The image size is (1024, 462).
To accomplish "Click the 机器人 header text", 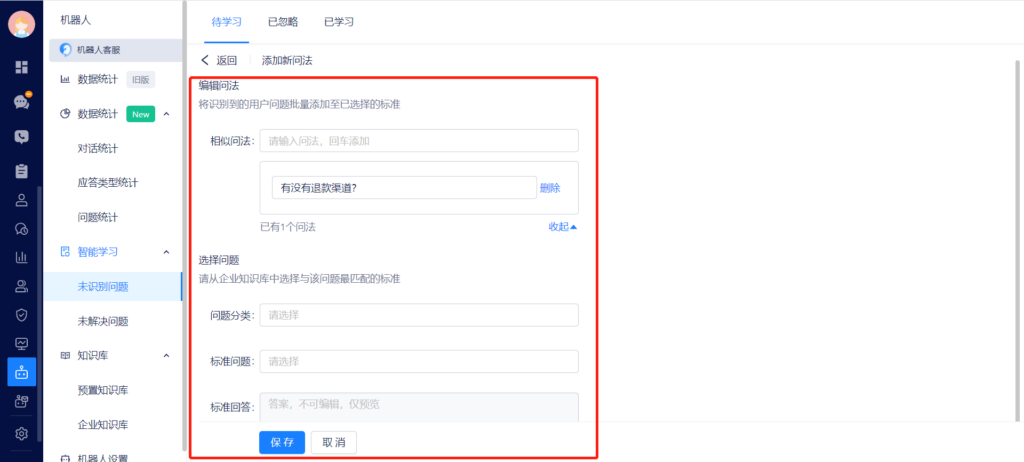I will click(76, 20).
